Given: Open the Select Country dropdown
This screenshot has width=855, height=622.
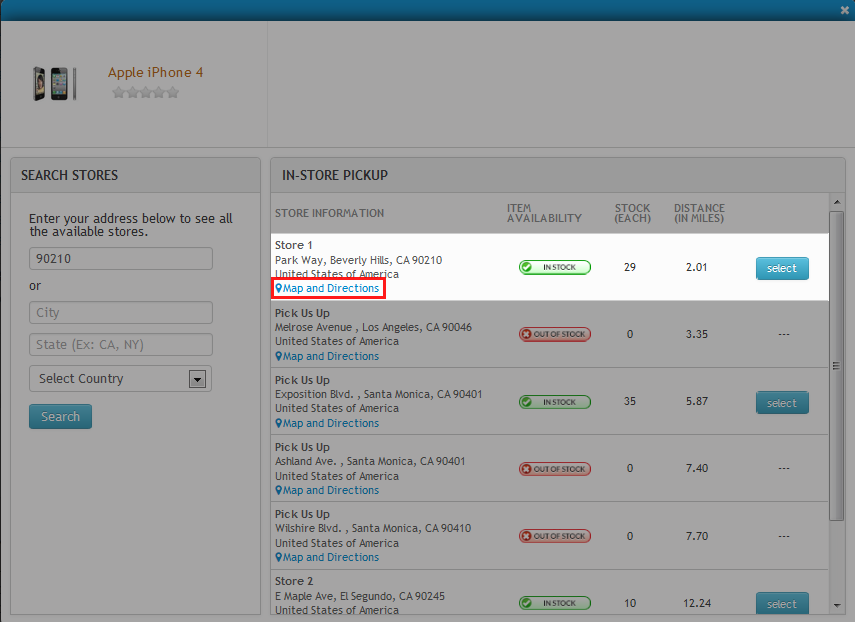Looking at the screenshot, I should point(121,378).
